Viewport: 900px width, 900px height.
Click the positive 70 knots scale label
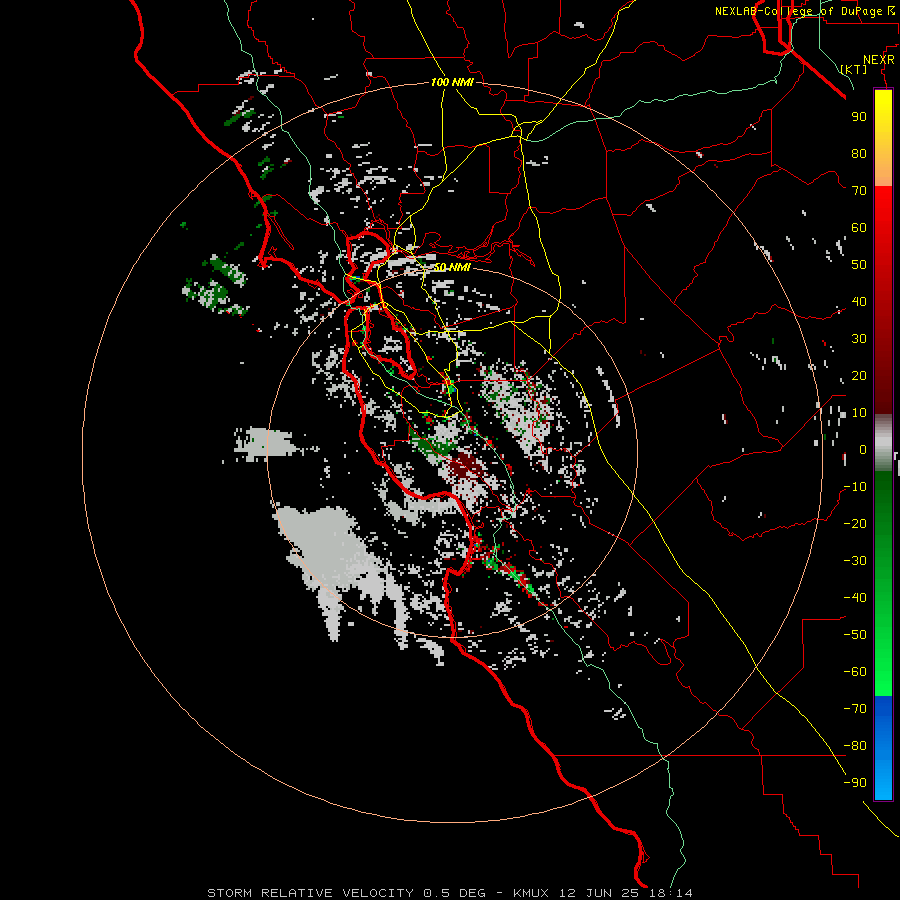pyautogui.click(x=859, y=191)
